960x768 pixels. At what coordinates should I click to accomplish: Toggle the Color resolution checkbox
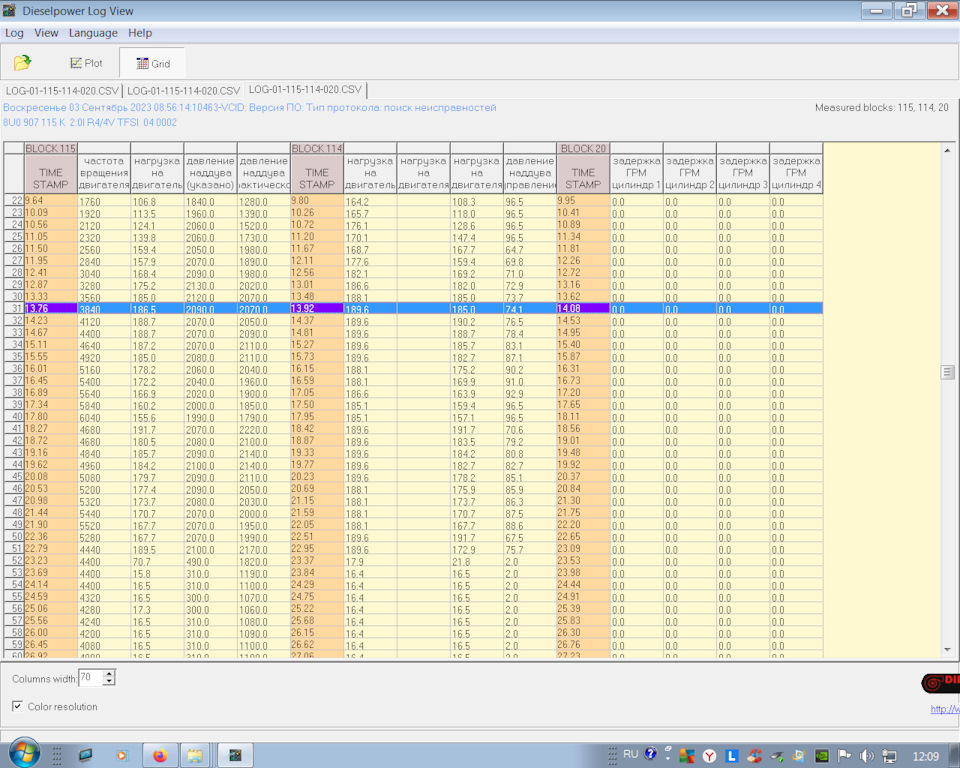point(18,706)
